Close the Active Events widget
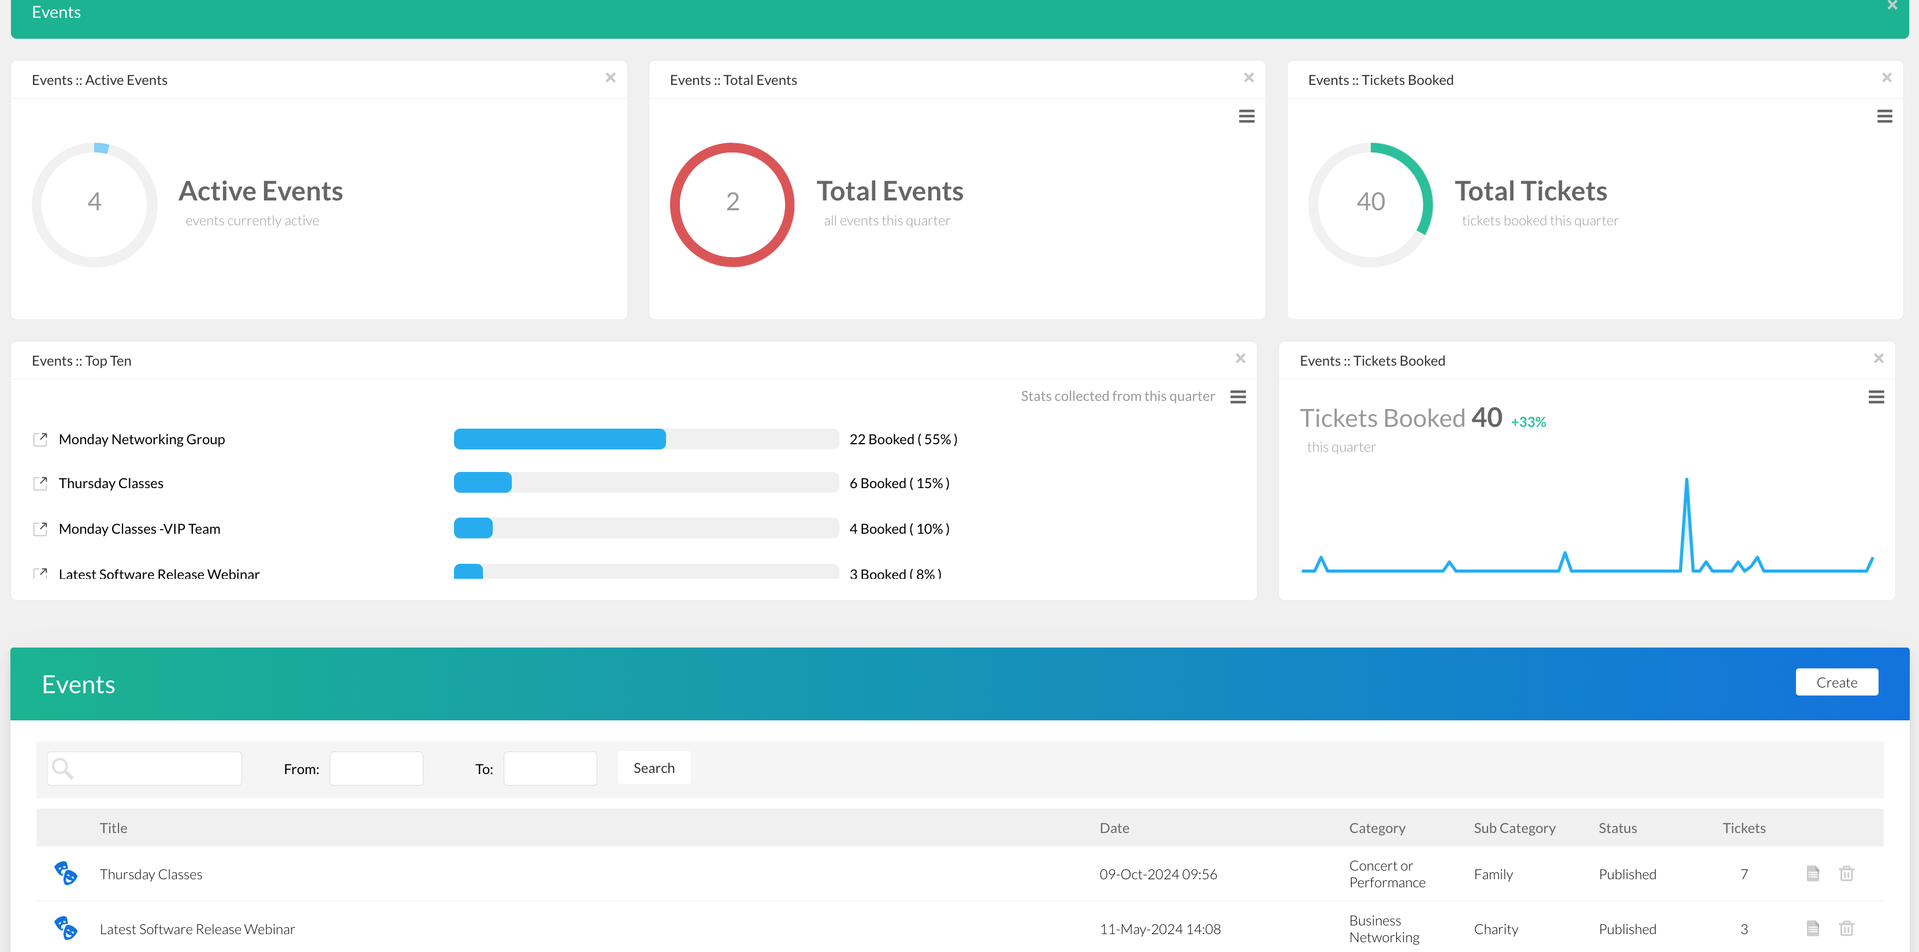 (x=610, y=78)
